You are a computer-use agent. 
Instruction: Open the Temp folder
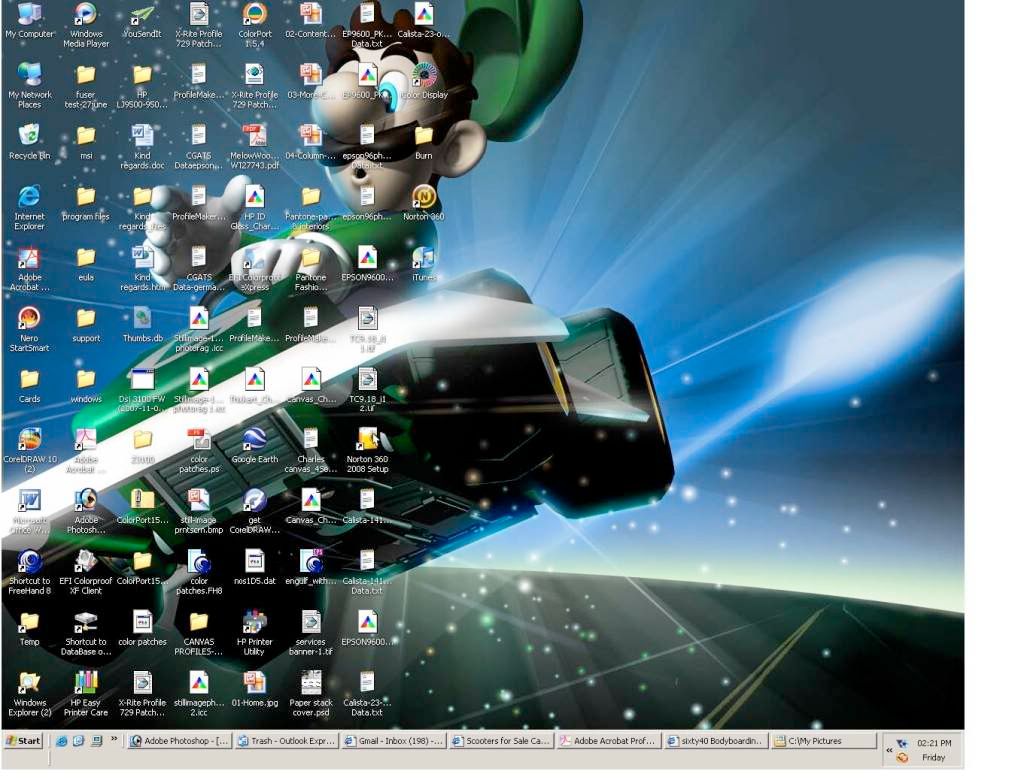click(x=29, y=628)
